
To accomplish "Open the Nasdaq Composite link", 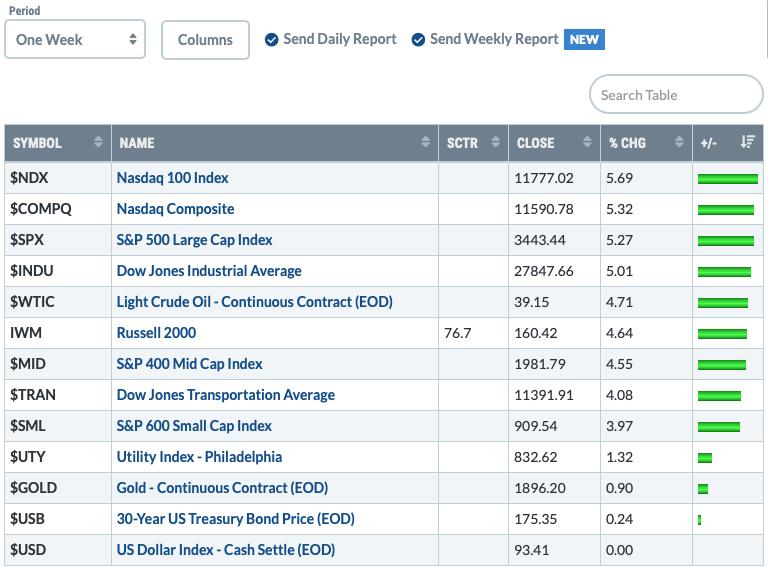I will point(175,209).
